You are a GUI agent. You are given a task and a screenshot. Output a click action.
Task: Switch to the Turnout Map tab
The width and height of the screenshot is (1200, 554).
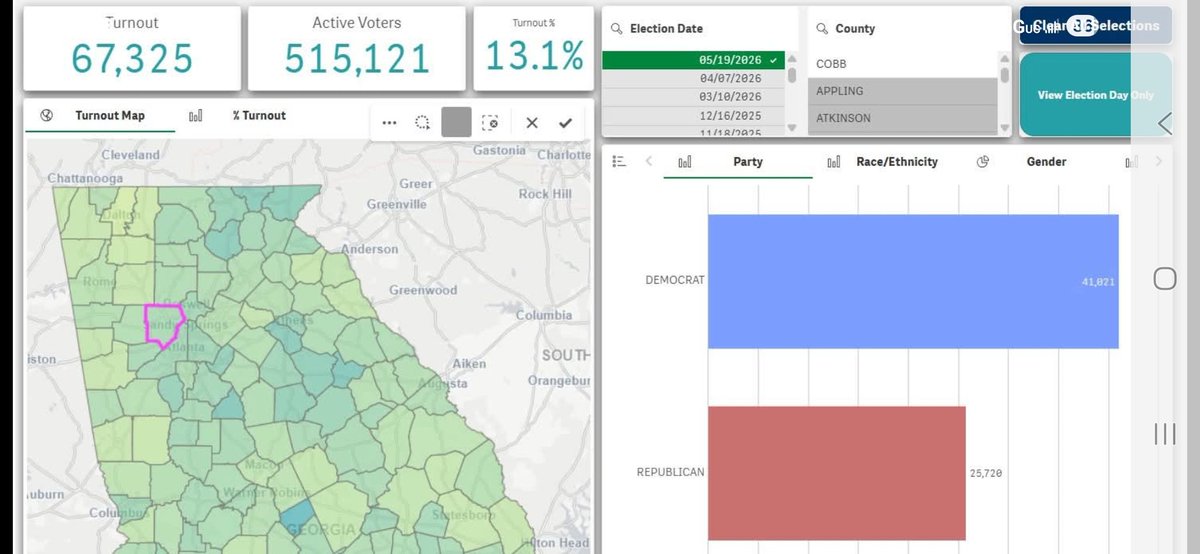coord(110,116)
